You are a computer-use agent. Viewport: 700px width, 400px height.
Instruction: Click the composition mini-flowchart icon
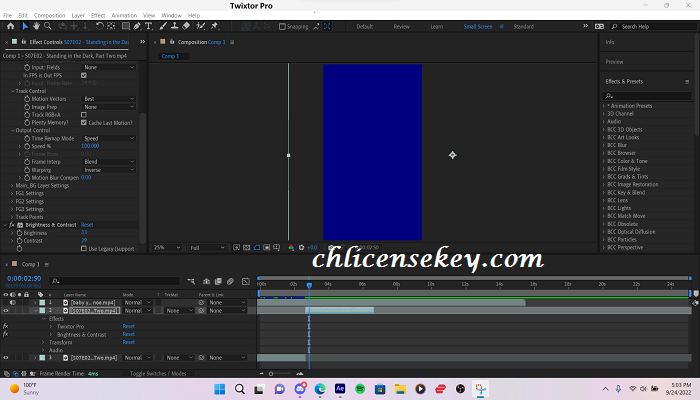point(191,281)
